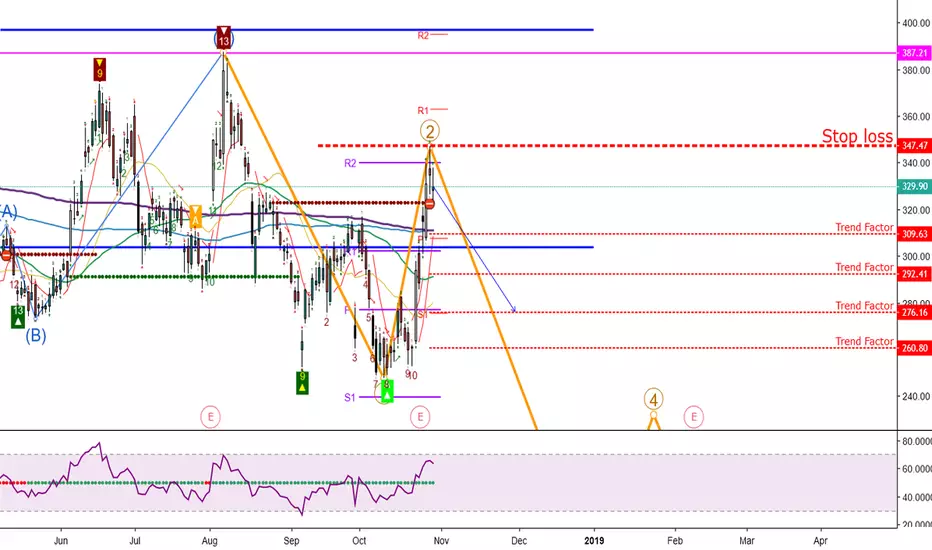932x550 pixels.
Task: Click the 60.00 RSI axis label
Action: point(917,469)
